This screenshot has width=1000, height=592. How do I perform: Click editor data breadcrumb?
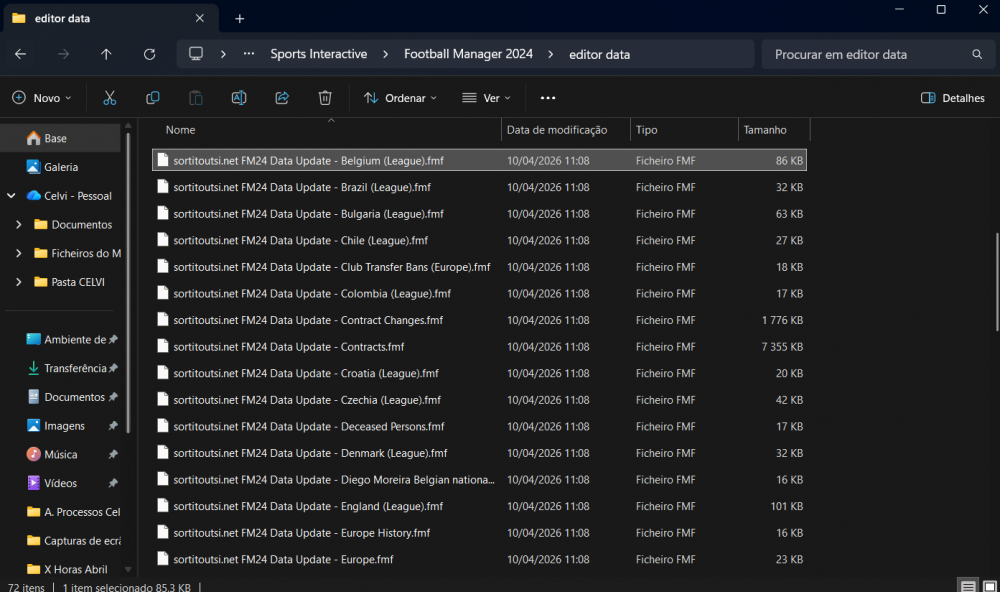click(599, 55)
